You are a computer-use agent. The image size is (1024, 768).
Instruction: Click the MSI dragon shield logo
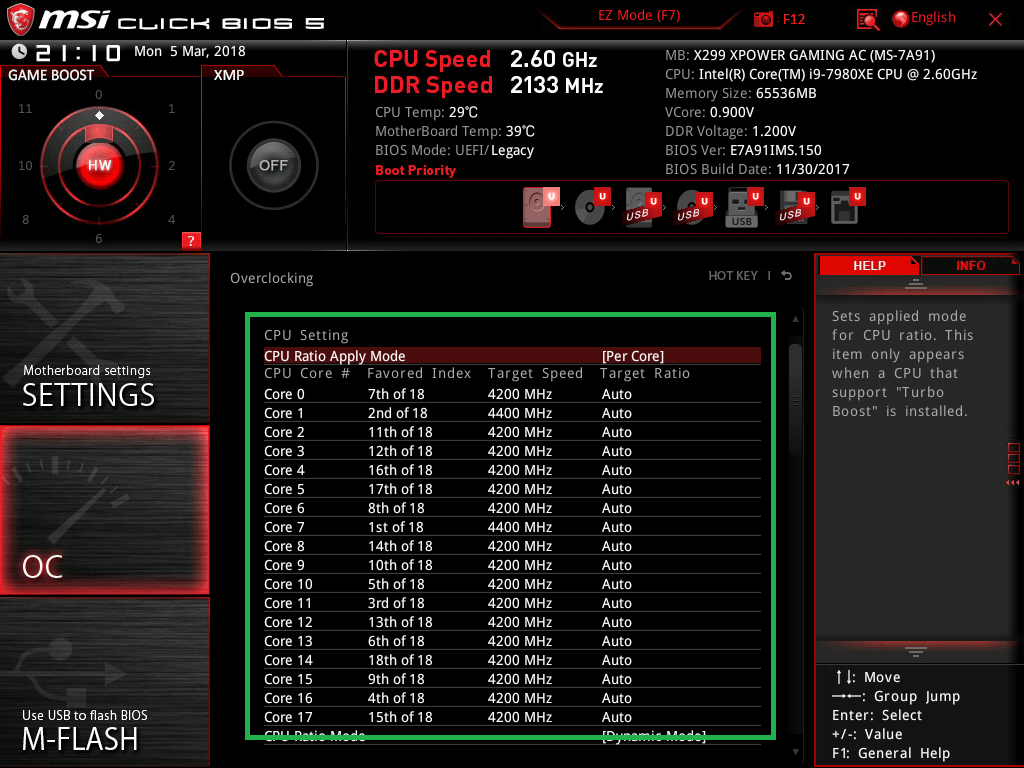[20, 20]
